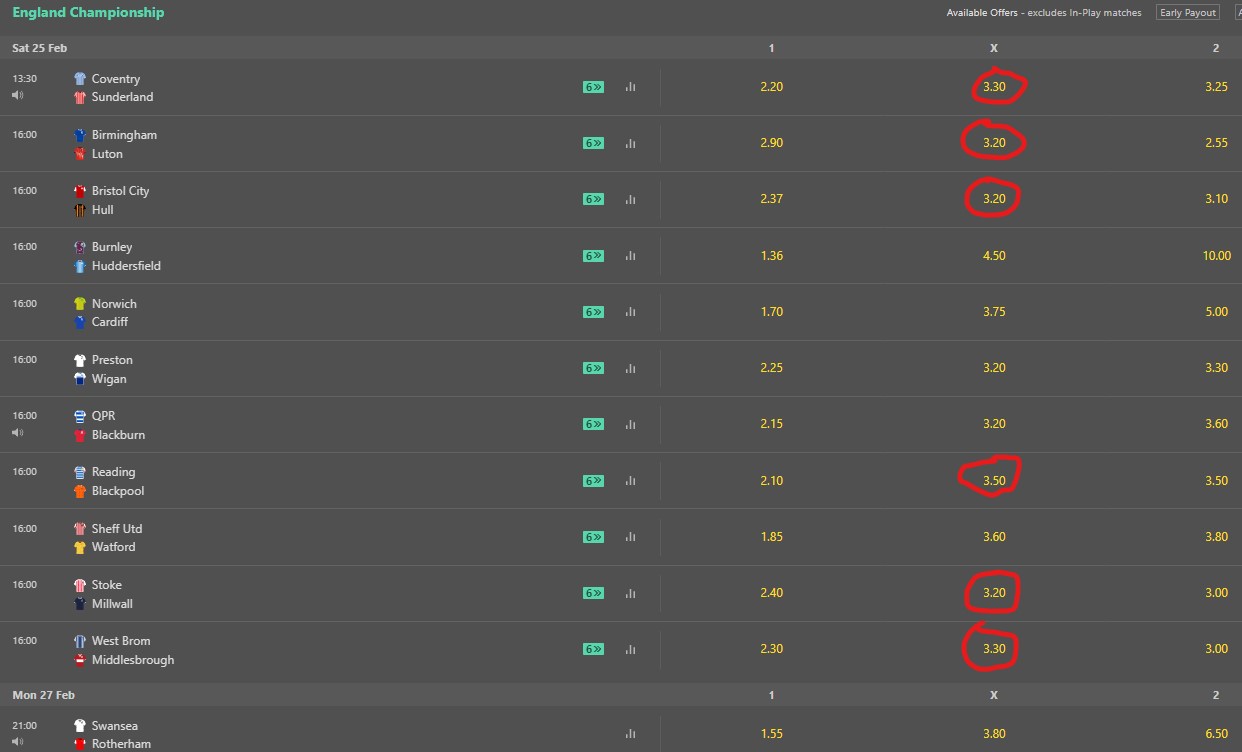Screen dimensions: 1242x752
Task: Open stats chart icon for Coventry v Sunderland
Action: (630, 87)
